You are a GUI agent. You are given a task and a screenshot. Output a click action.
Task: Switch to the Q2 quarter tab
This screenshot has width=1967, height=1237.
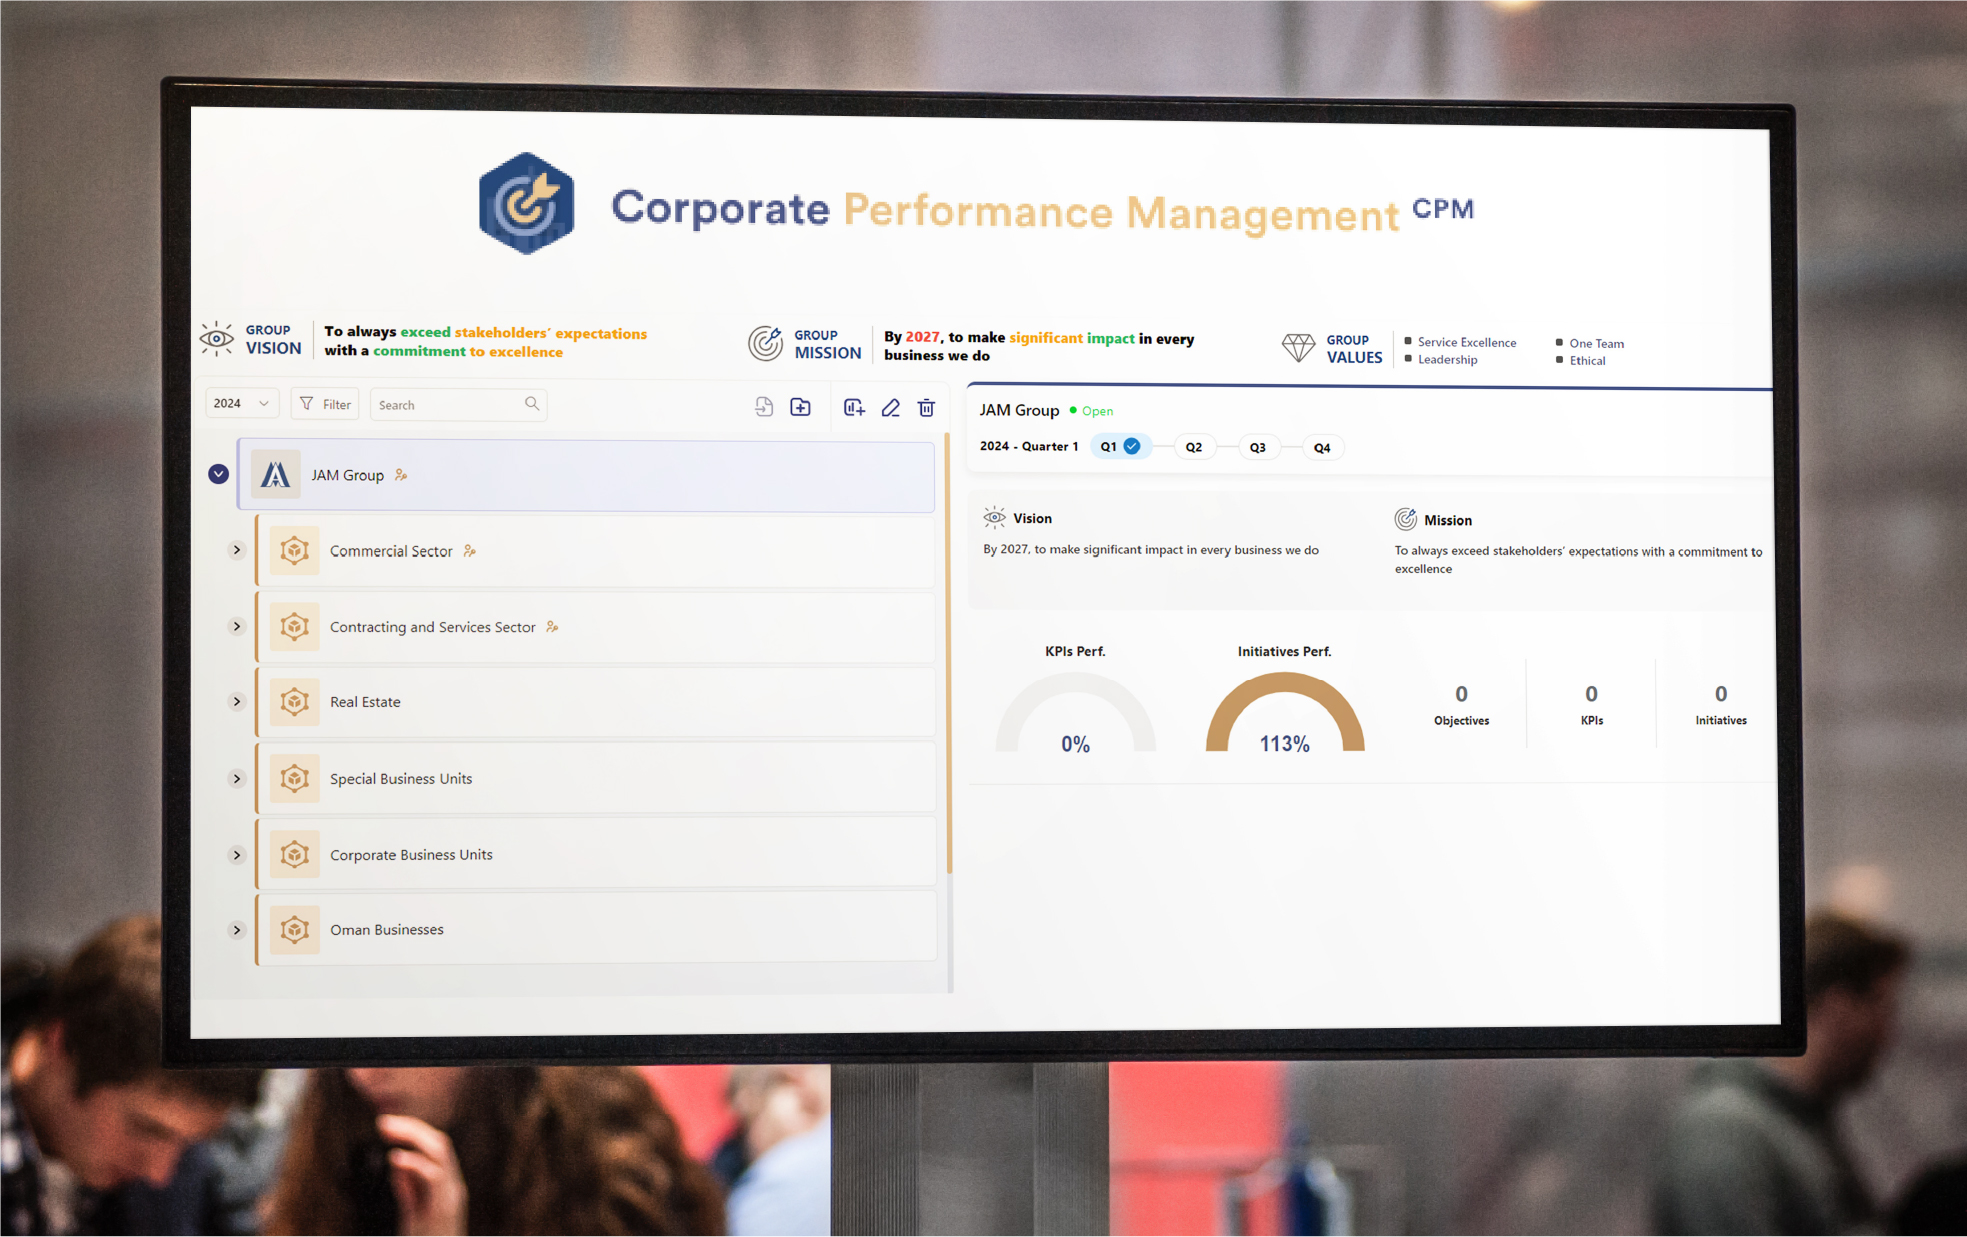click(1194, 447)
